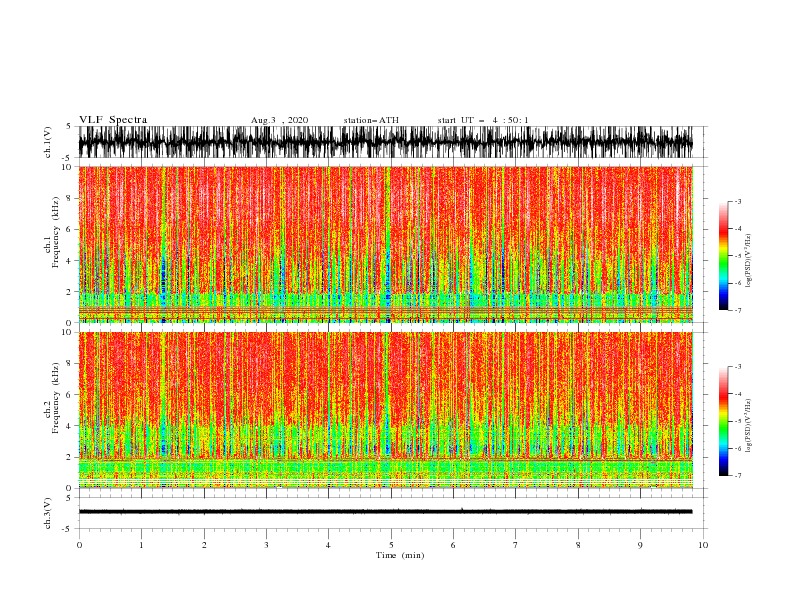Click time axis tick label "2"
The image size is (792, 612).
click(x=204, y=545)
